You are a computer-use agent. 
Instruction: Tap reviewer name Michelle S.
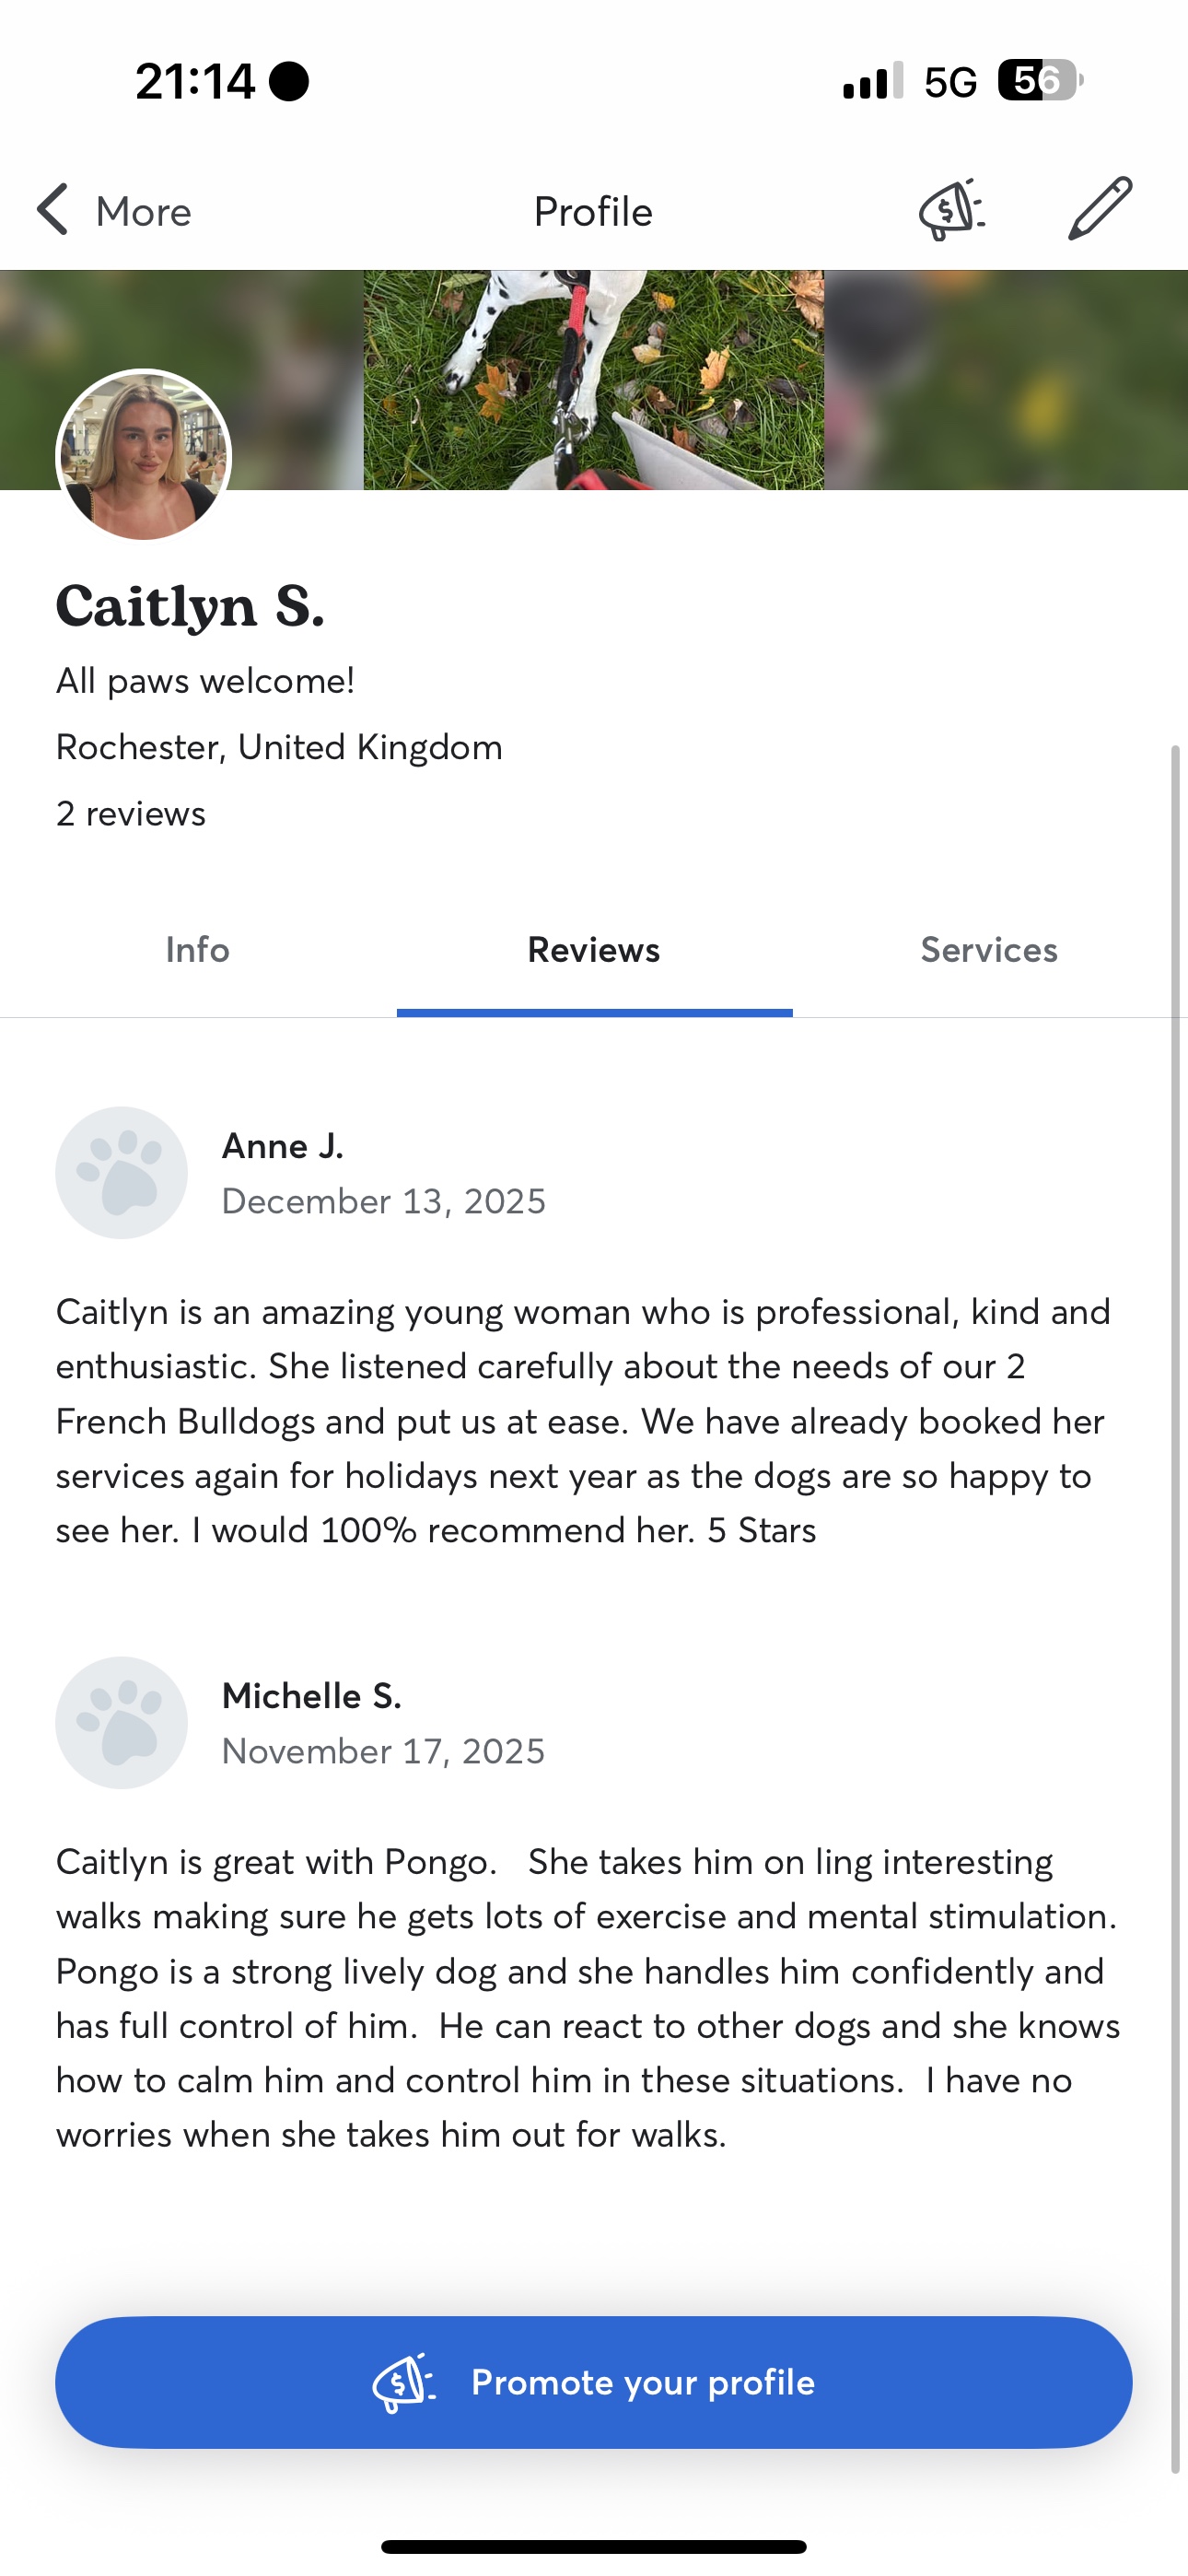(312, 1696)
